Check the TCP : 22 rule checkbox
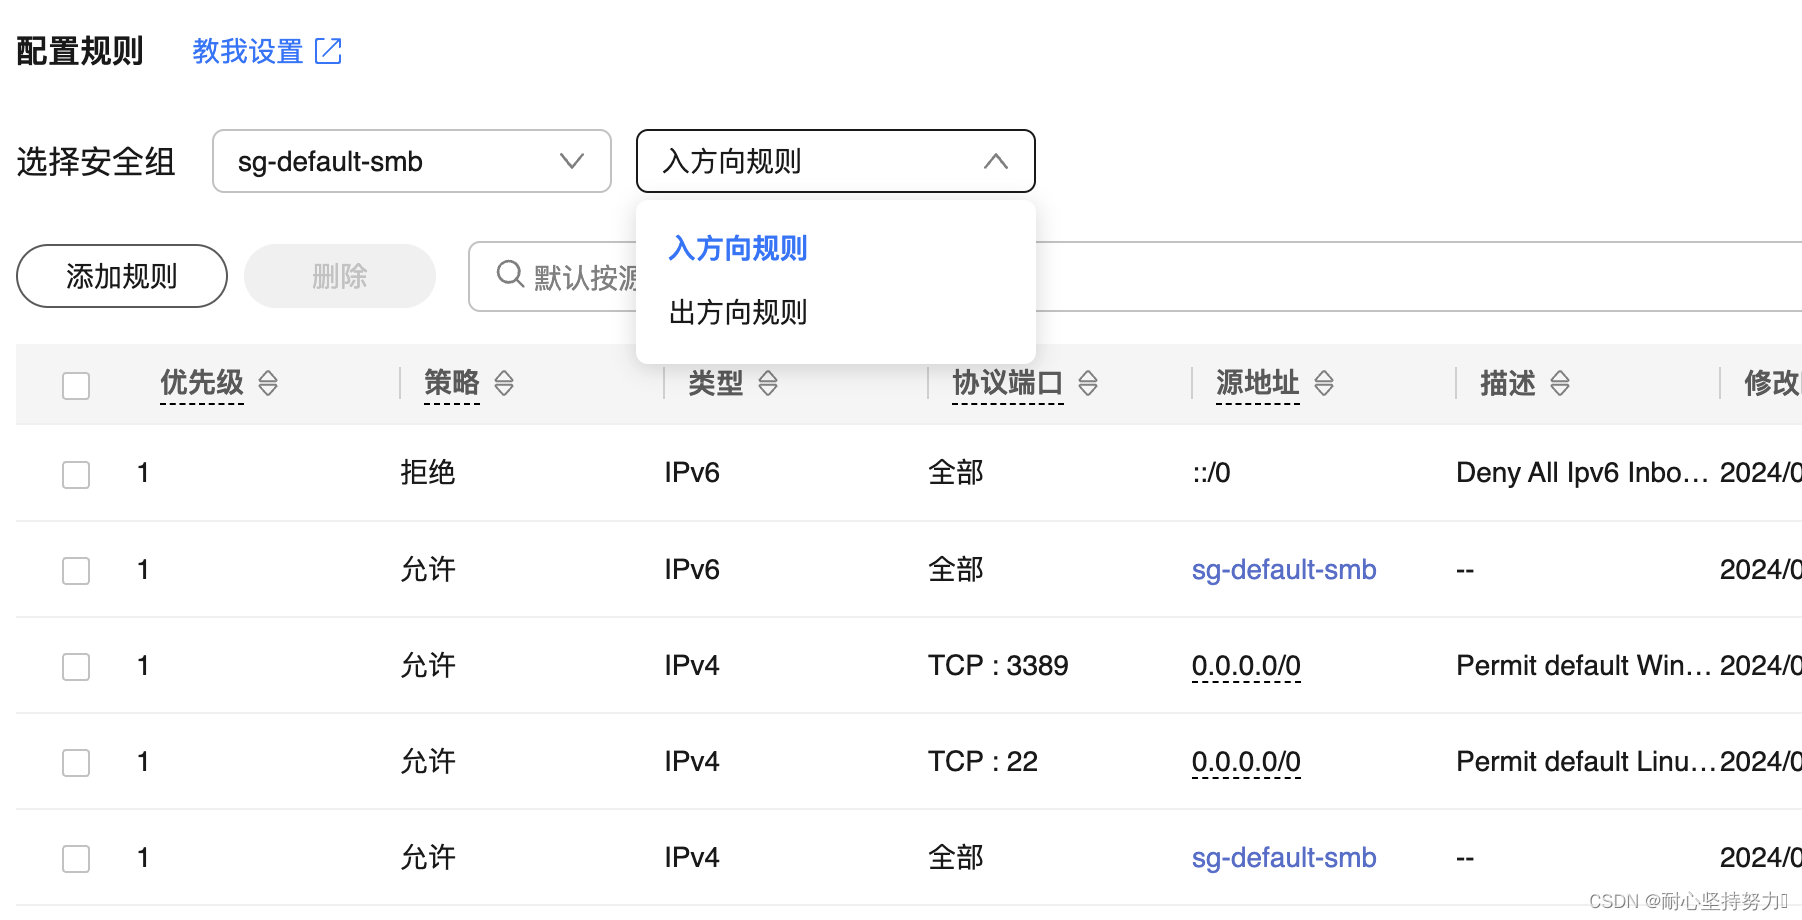This screenshot has height=920, width=1802. coord(76,762)
